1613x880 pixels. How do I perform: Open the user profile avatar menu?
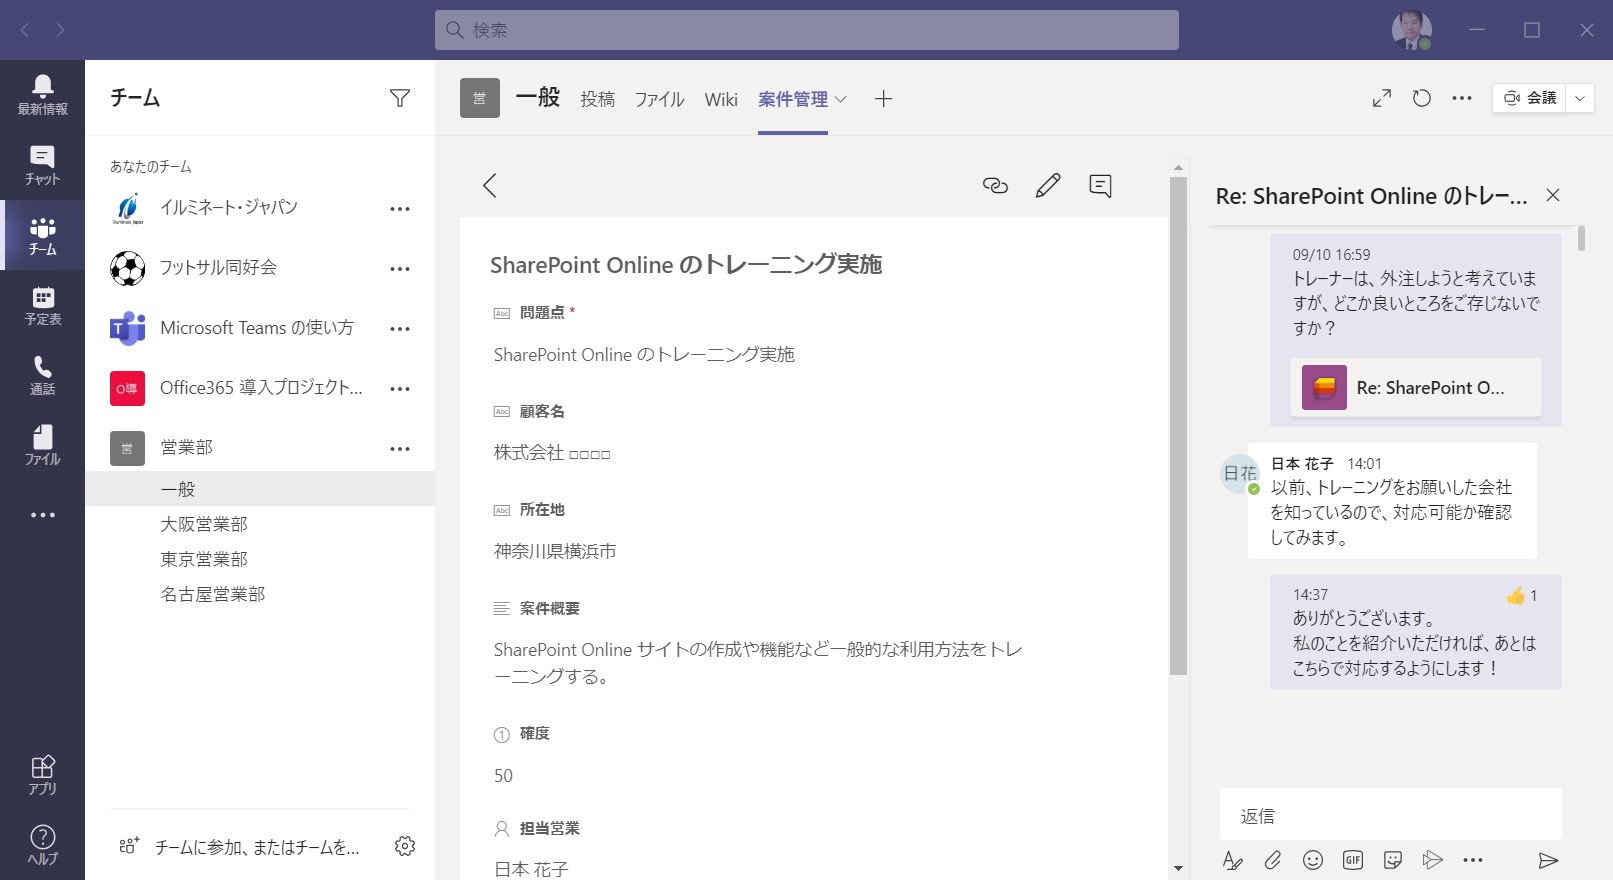tap(1411, 30)
